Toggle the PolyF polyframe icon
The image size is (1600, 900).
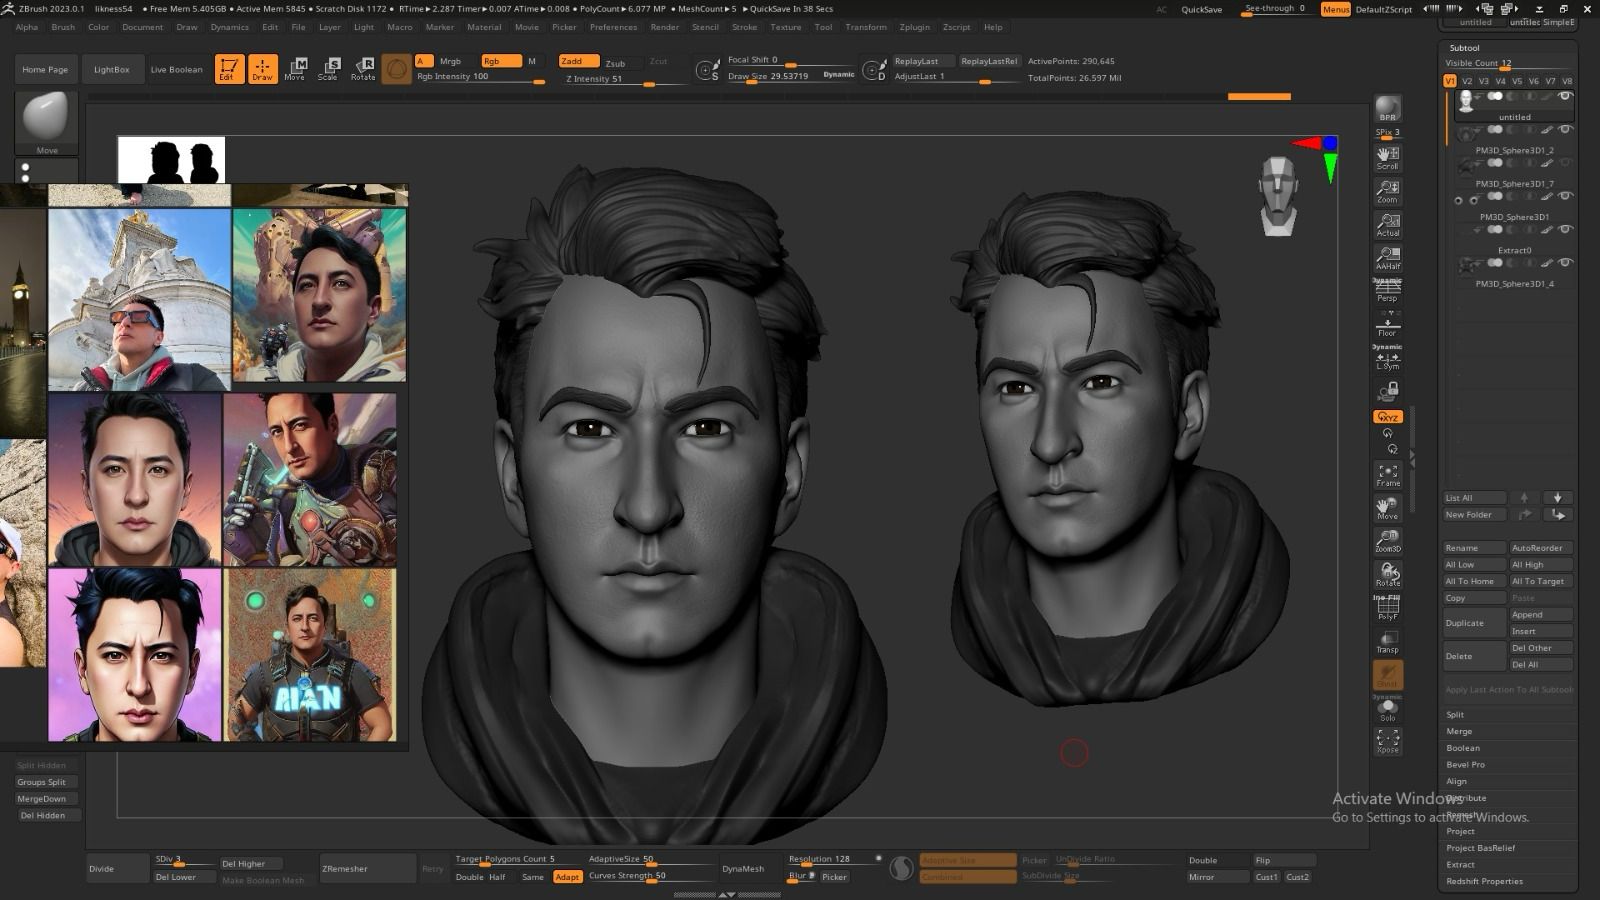click(1388, 608)
